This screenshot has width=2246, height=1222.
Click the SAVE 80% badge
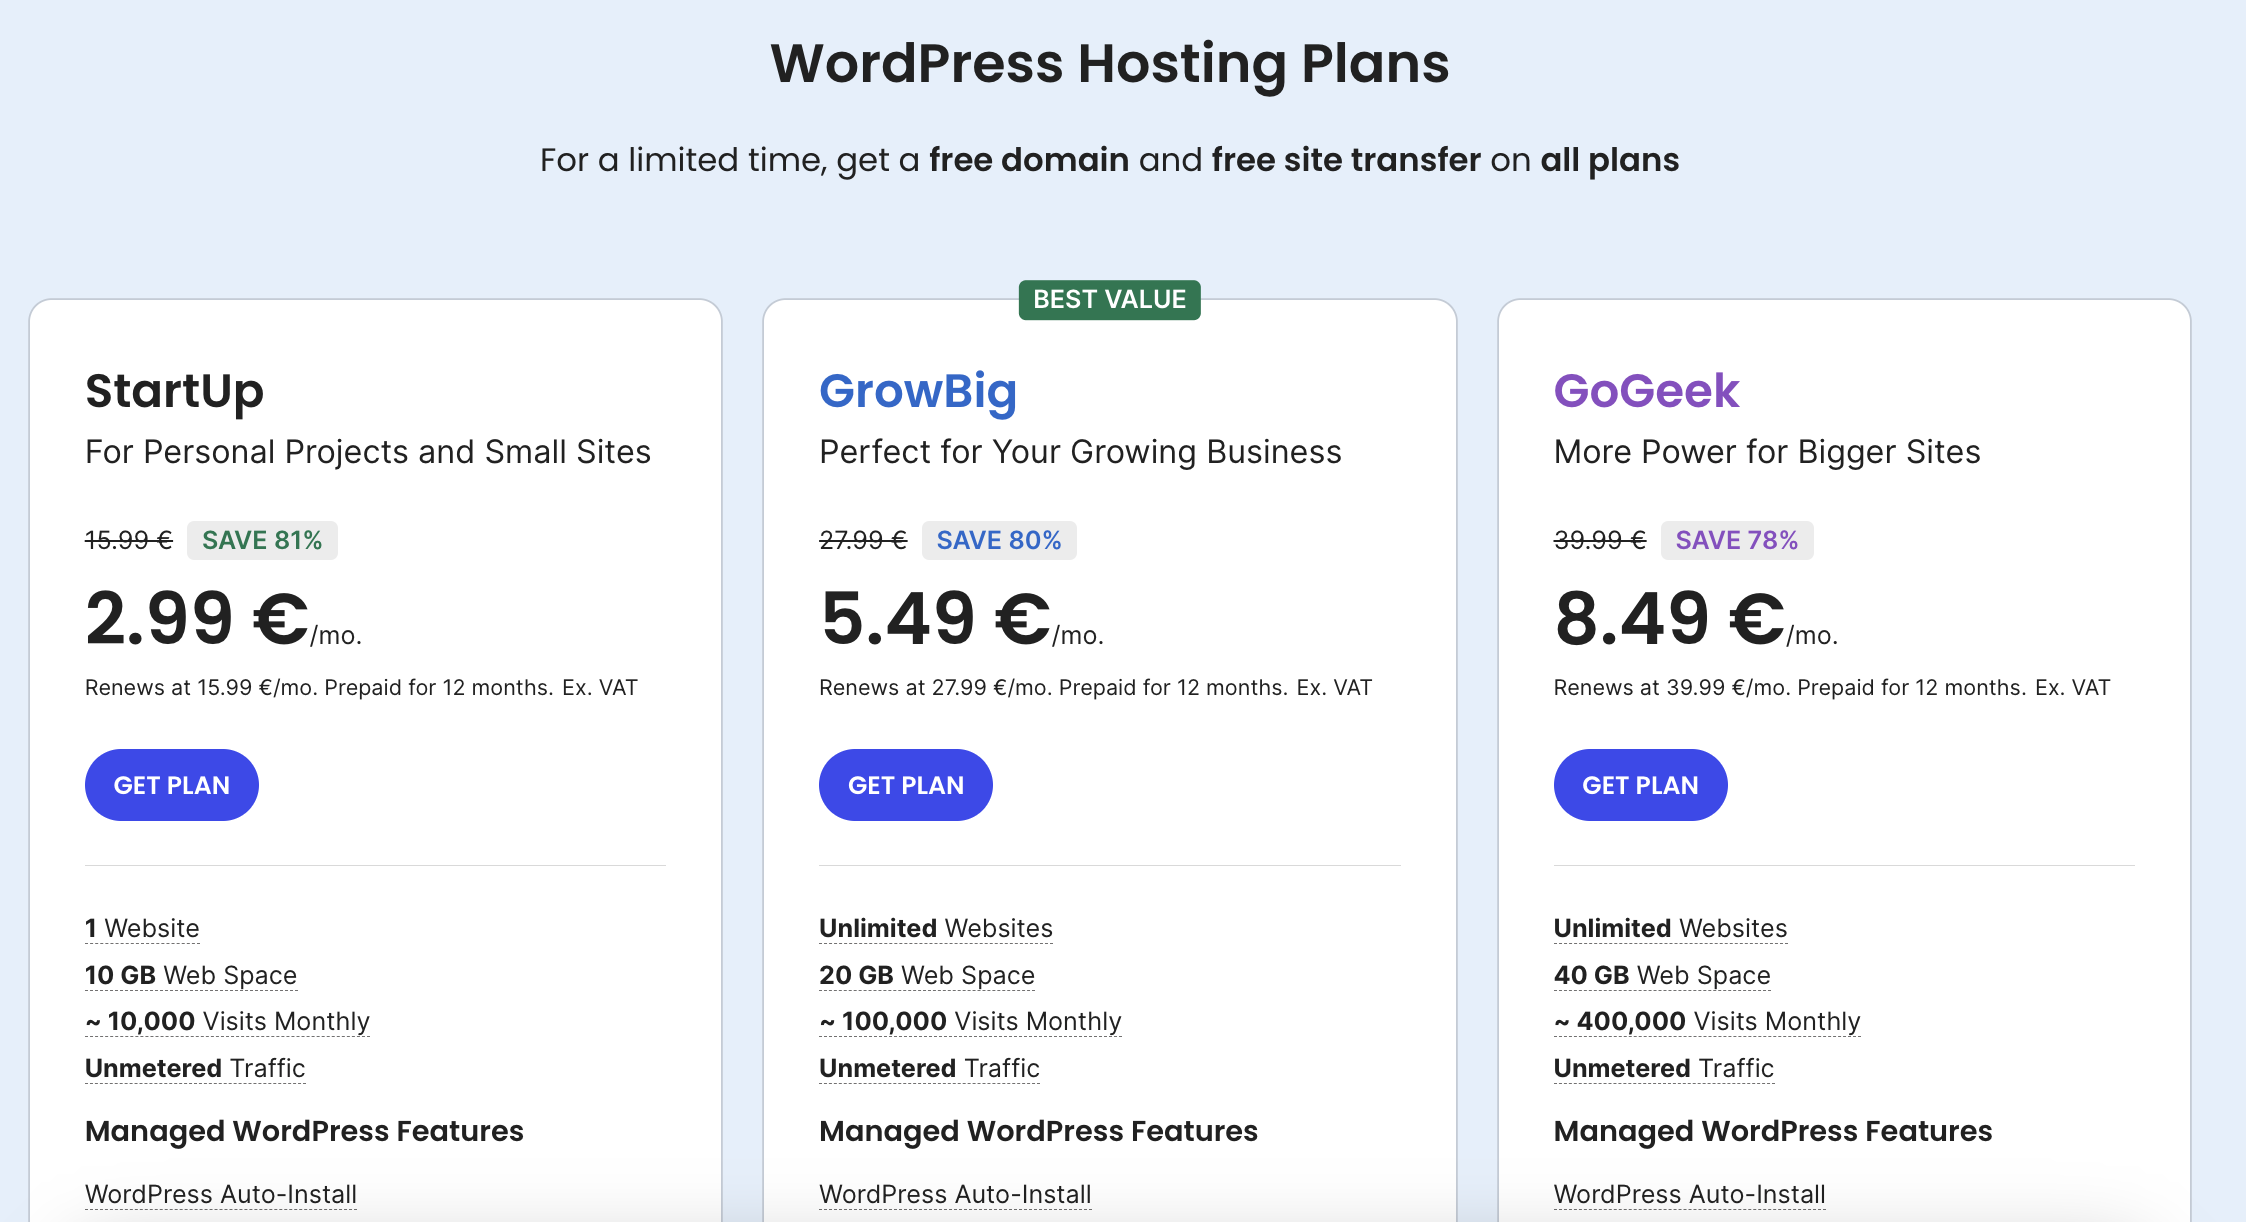pos(999,540)
